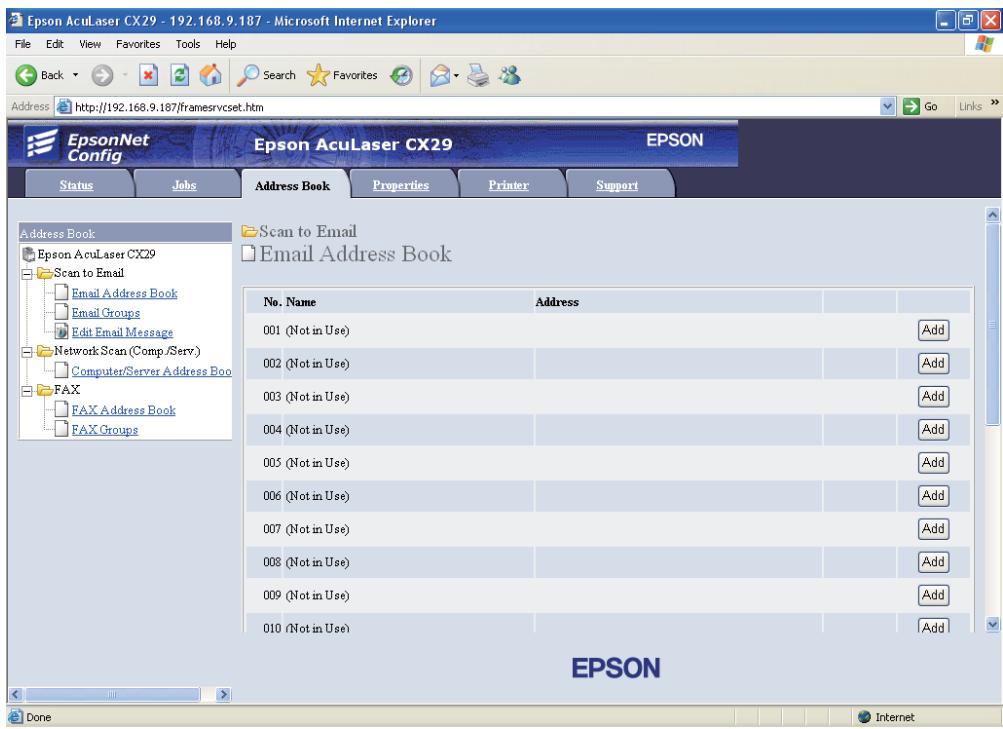Click the address bar URL field
The width and height of the screenshot is (1003, 729).
pyautogui.click(x=475, y=107)
